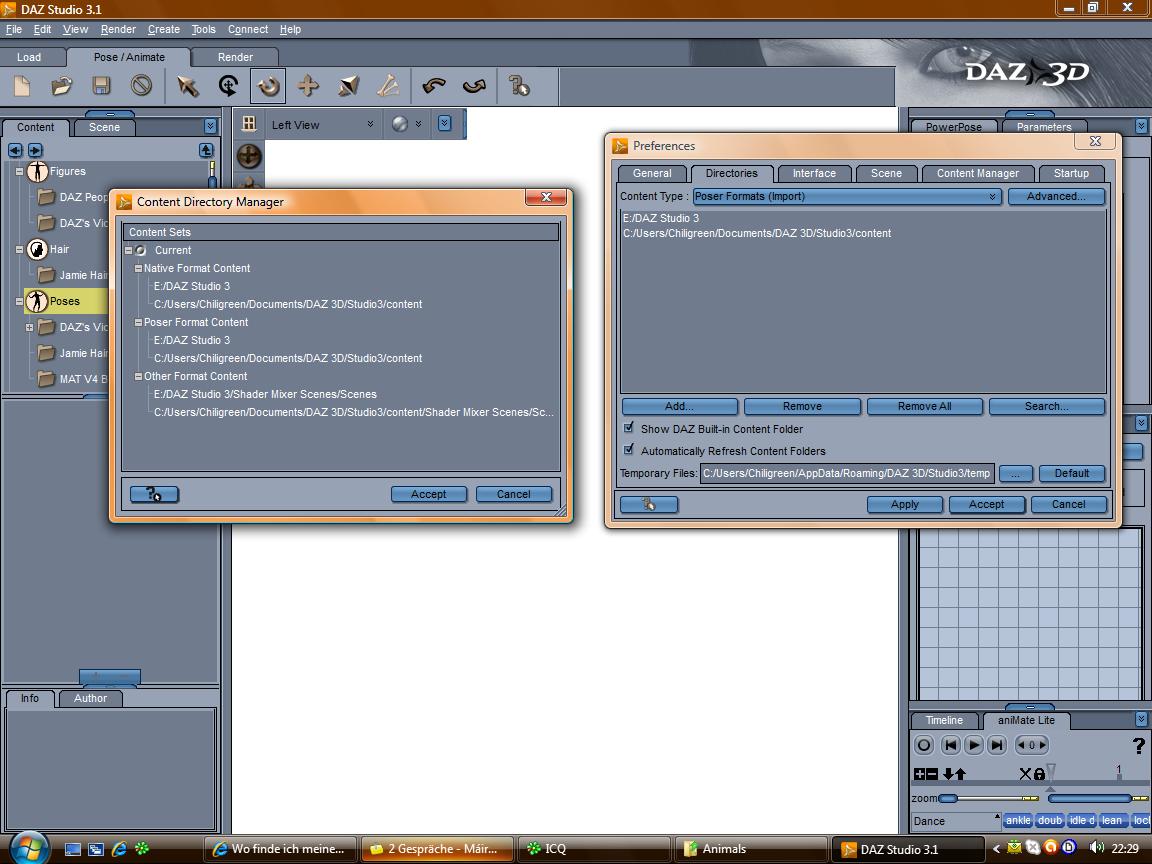
Task: Open a file with the folder toolbar icon
Action: tap(62, 86)
